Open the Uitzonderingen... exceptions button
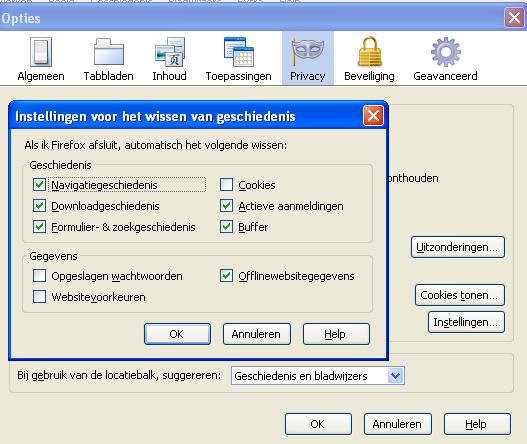527x444 pixels. (458, 247)
